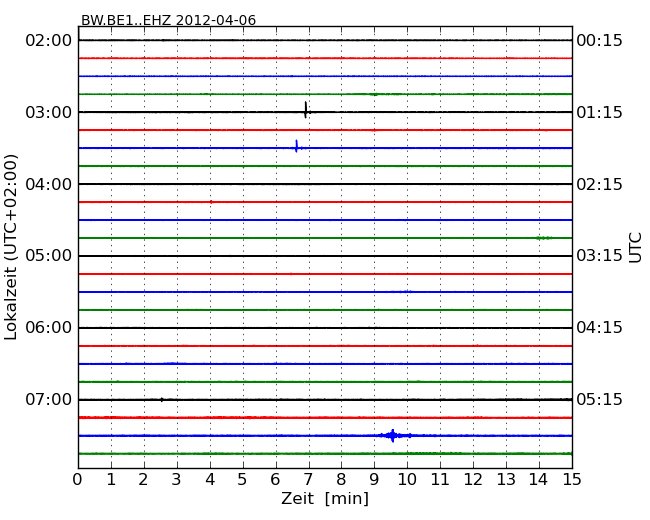Image resolution: width=650 pixels, height=520 pixels.
Task: Click the 7 minute tick label
Action: pos(308,480)
